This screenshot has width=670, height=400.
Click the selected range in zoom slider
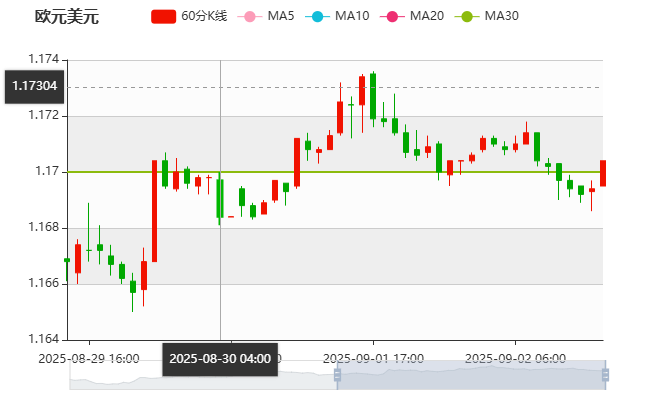(470, 376)
